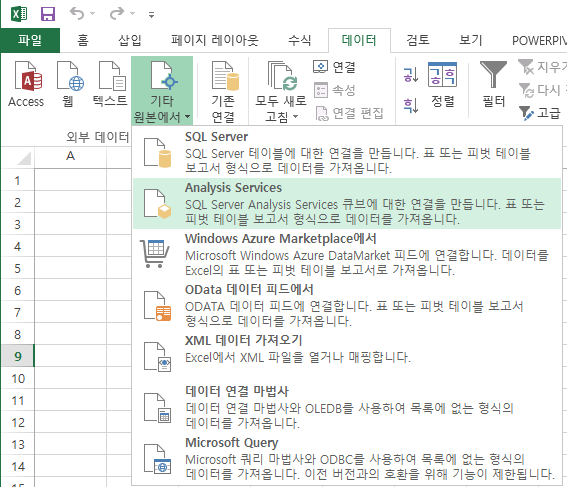Image resolution: width=567 pixels, height=487 pixels.
Task: Click the SQL Server database document icon
Action: click(157, 153)
